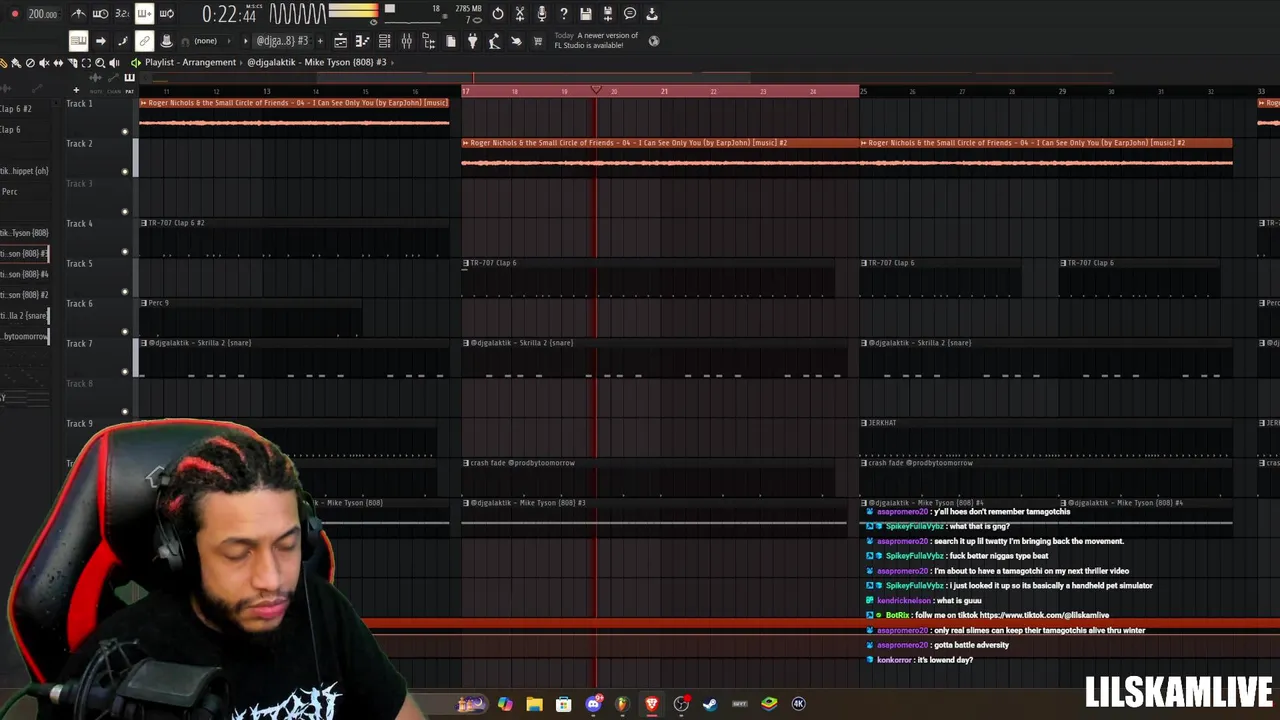
Task: Toggle the highlighted overdub/blend recording button
Action: (144, 14)
